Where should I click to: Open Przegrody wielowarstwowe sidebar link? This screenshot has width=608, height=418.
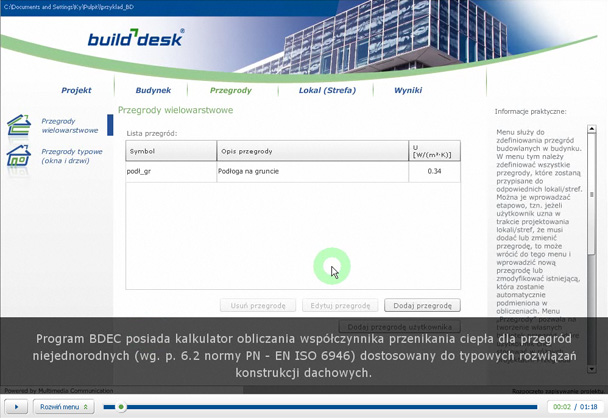click(x=70, y=126)
